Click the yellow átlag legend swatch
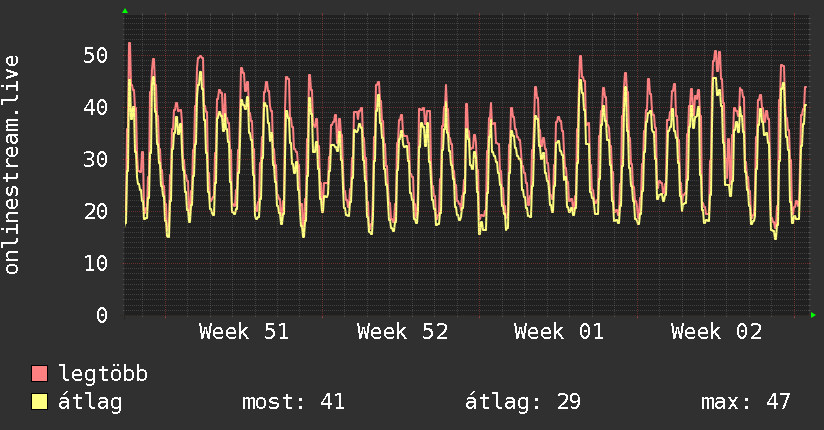824x430 pixels. click(39, 402)
